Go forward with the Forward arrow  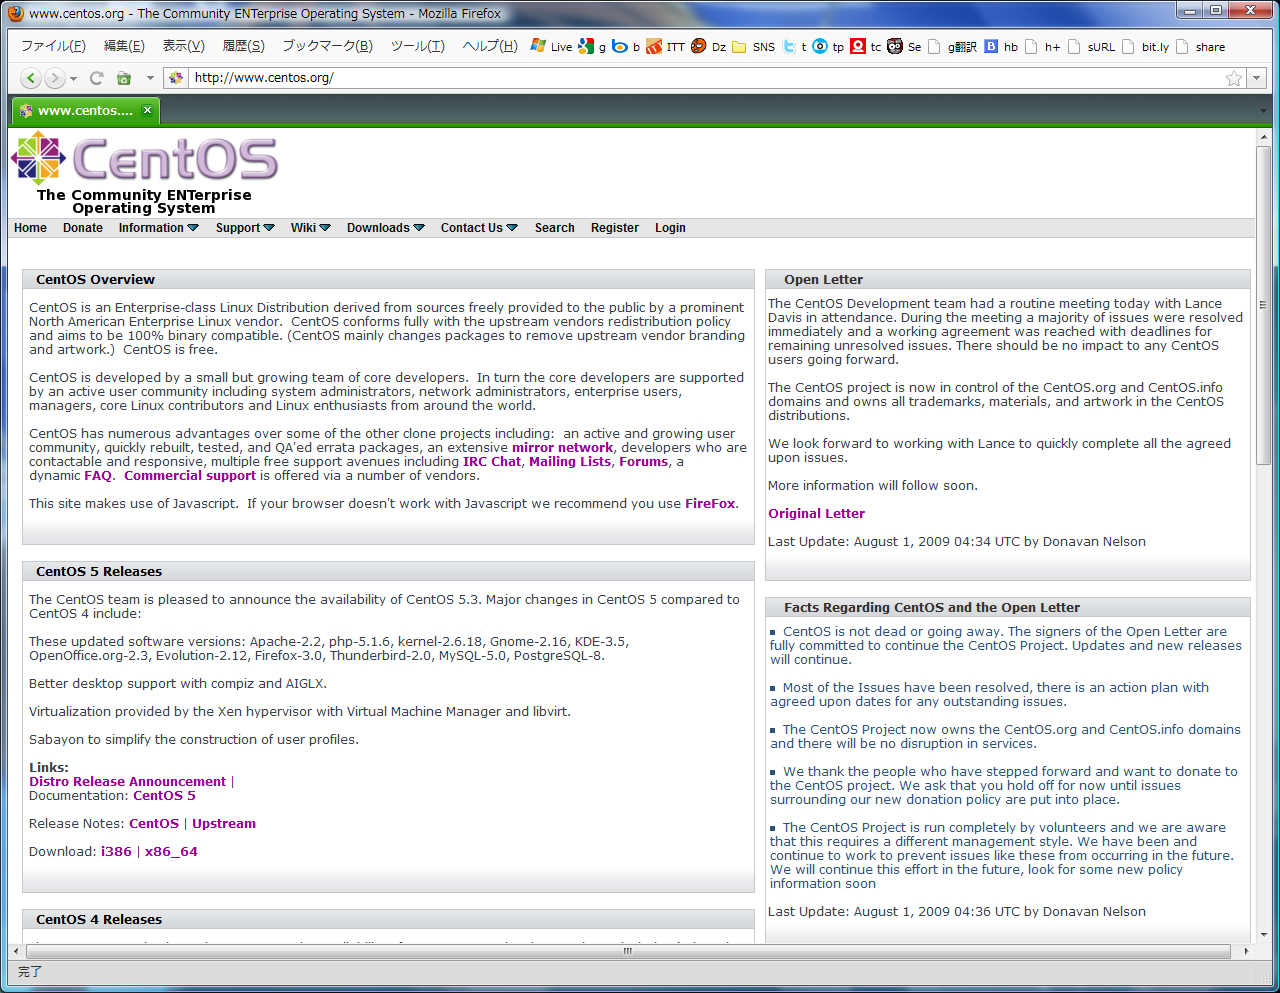coord(55,78)
